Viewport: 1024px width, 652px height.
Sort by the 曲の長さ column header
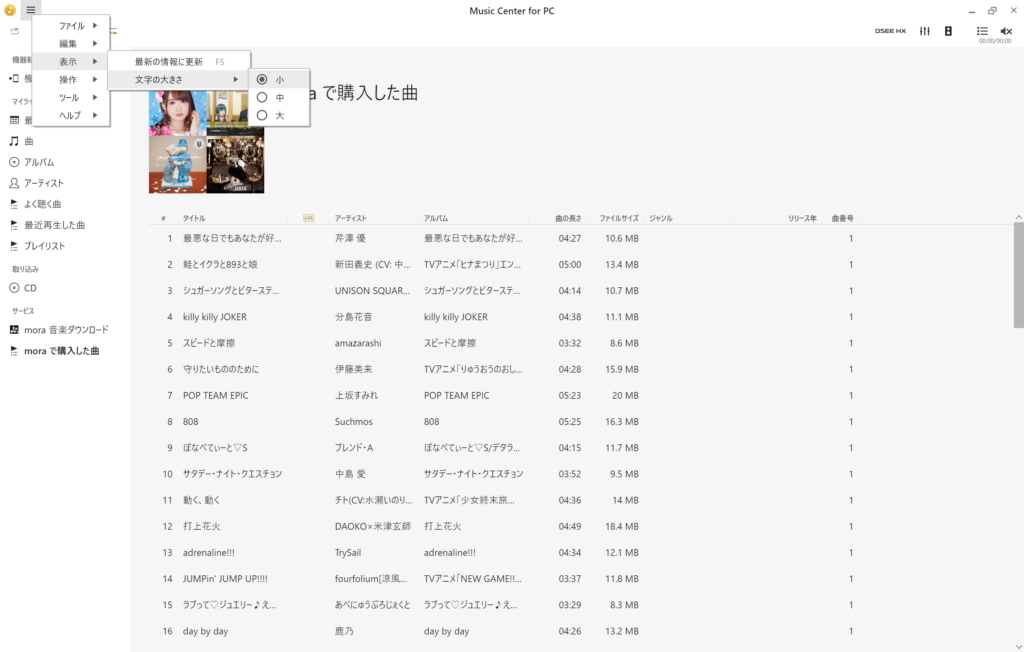[x=568, y=218]
